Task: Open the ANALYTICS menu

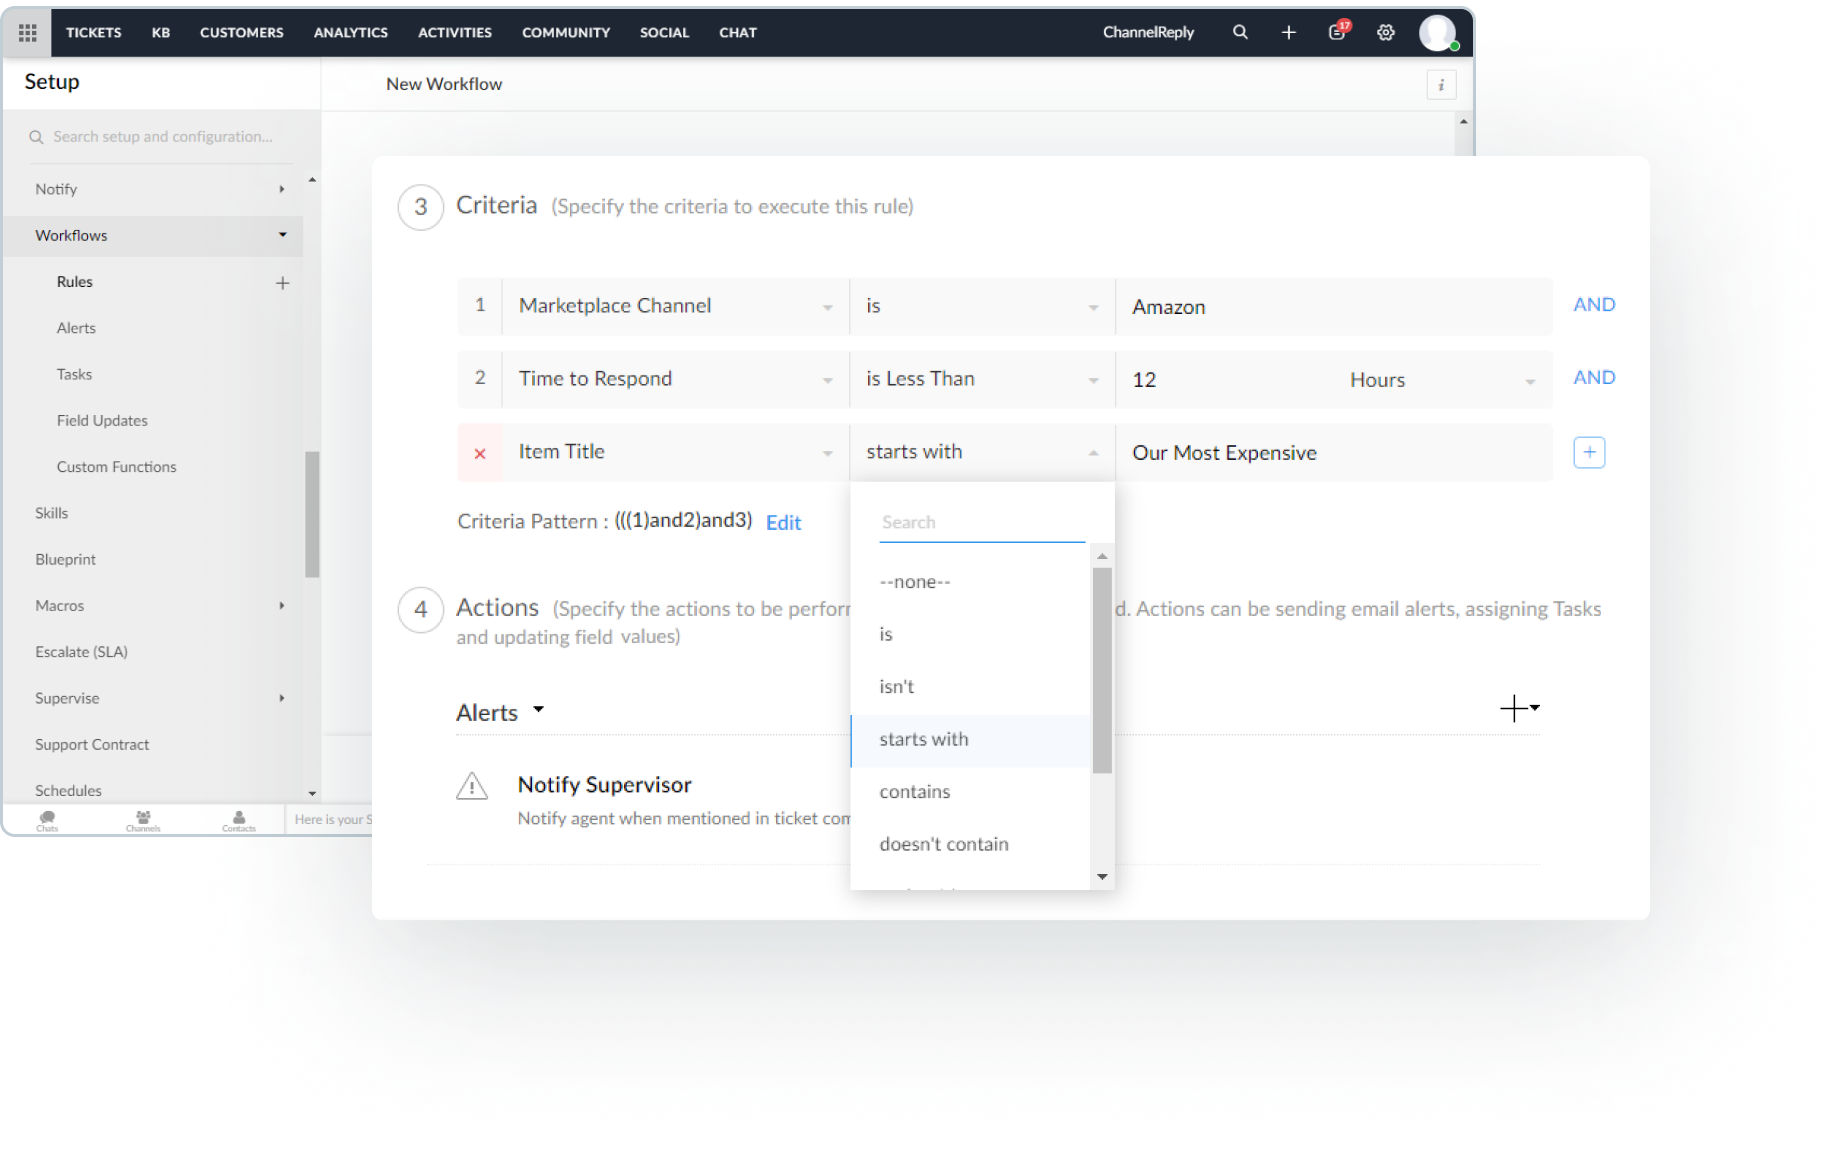Action: 351,32
